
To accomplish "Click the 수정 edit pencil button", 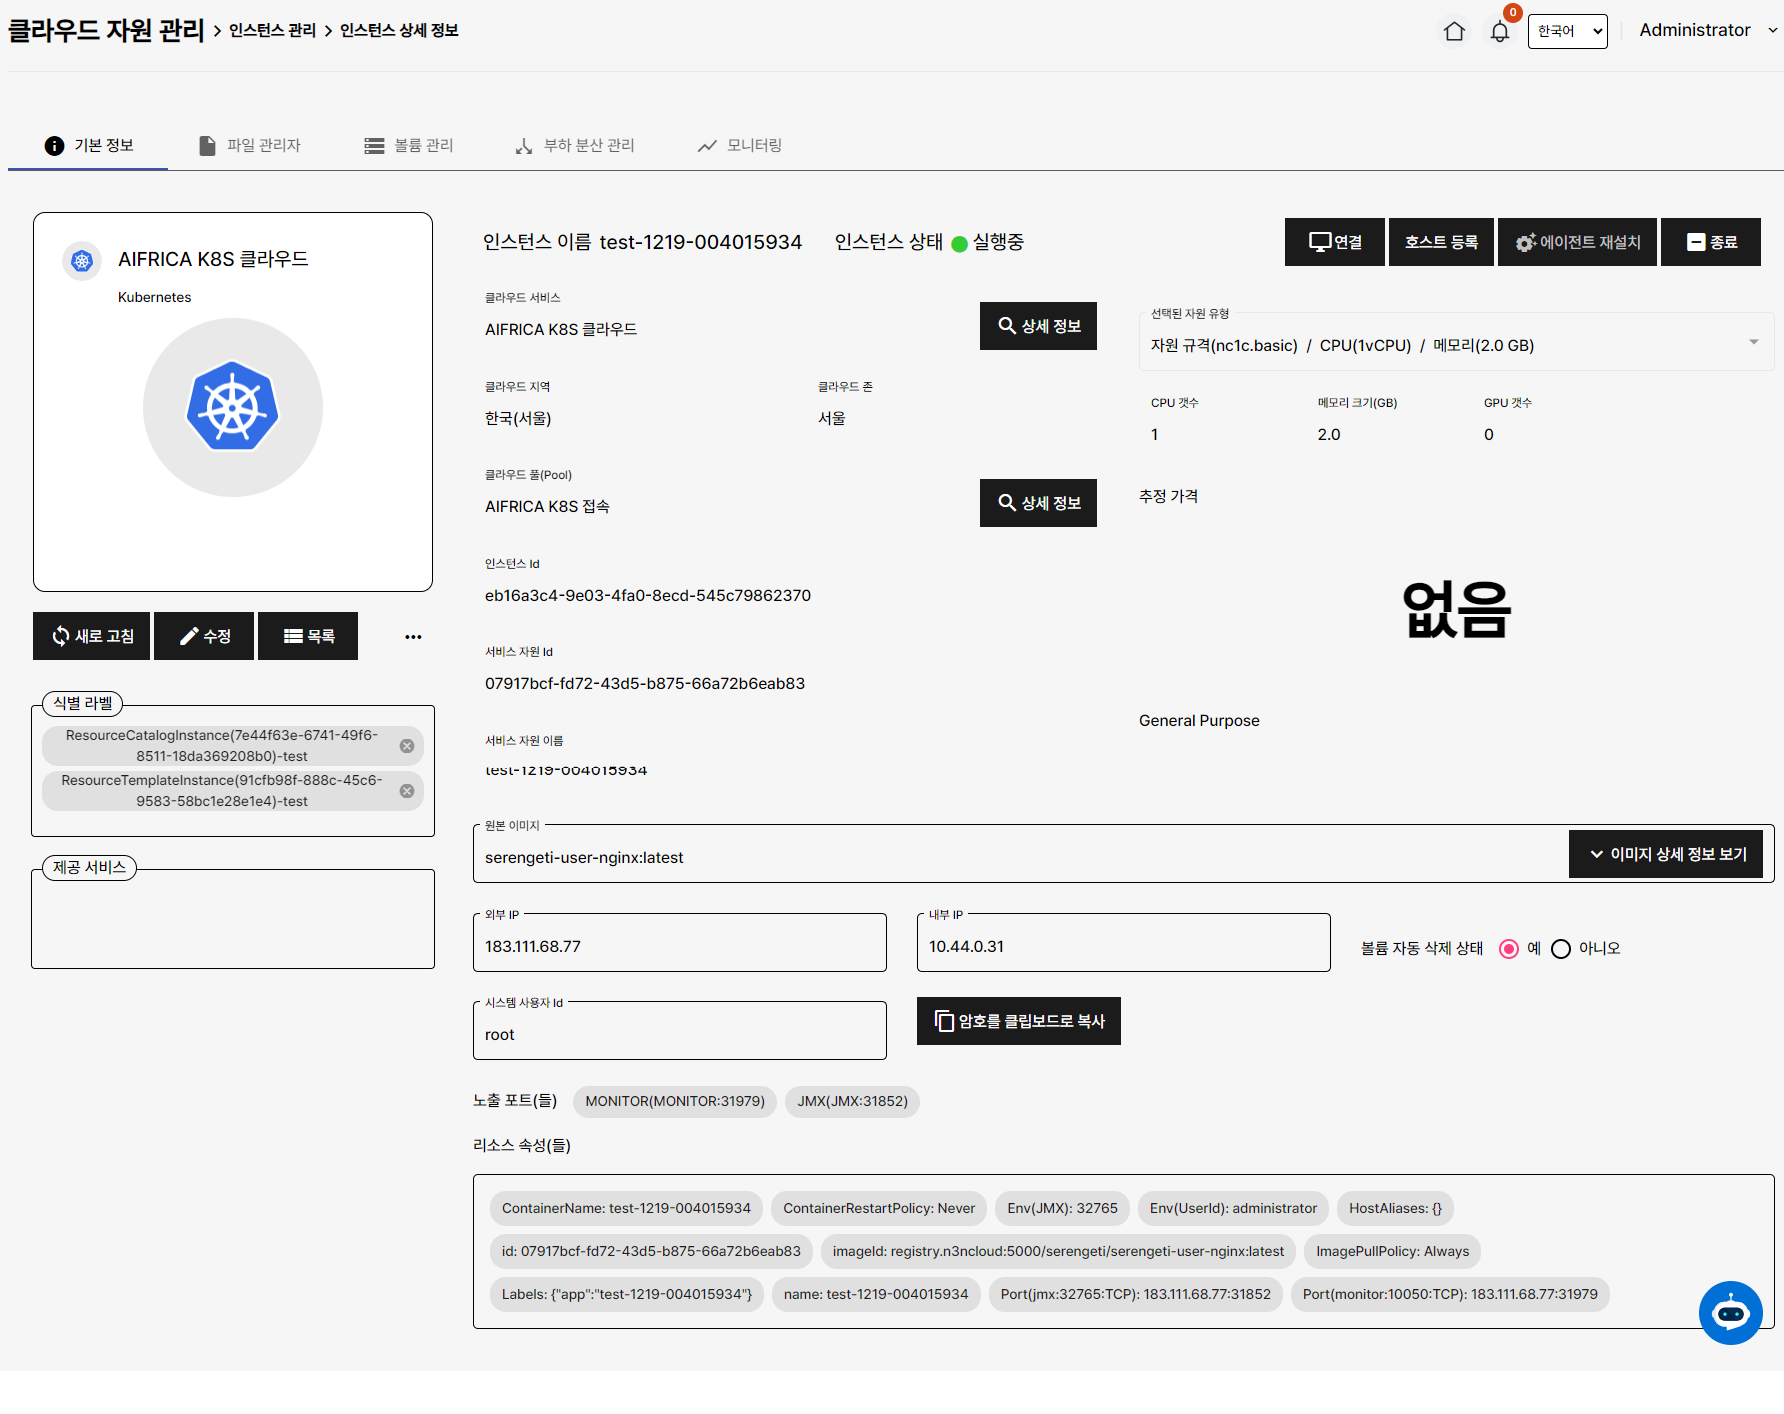I will pyautogui.click(x=204, y=636).
